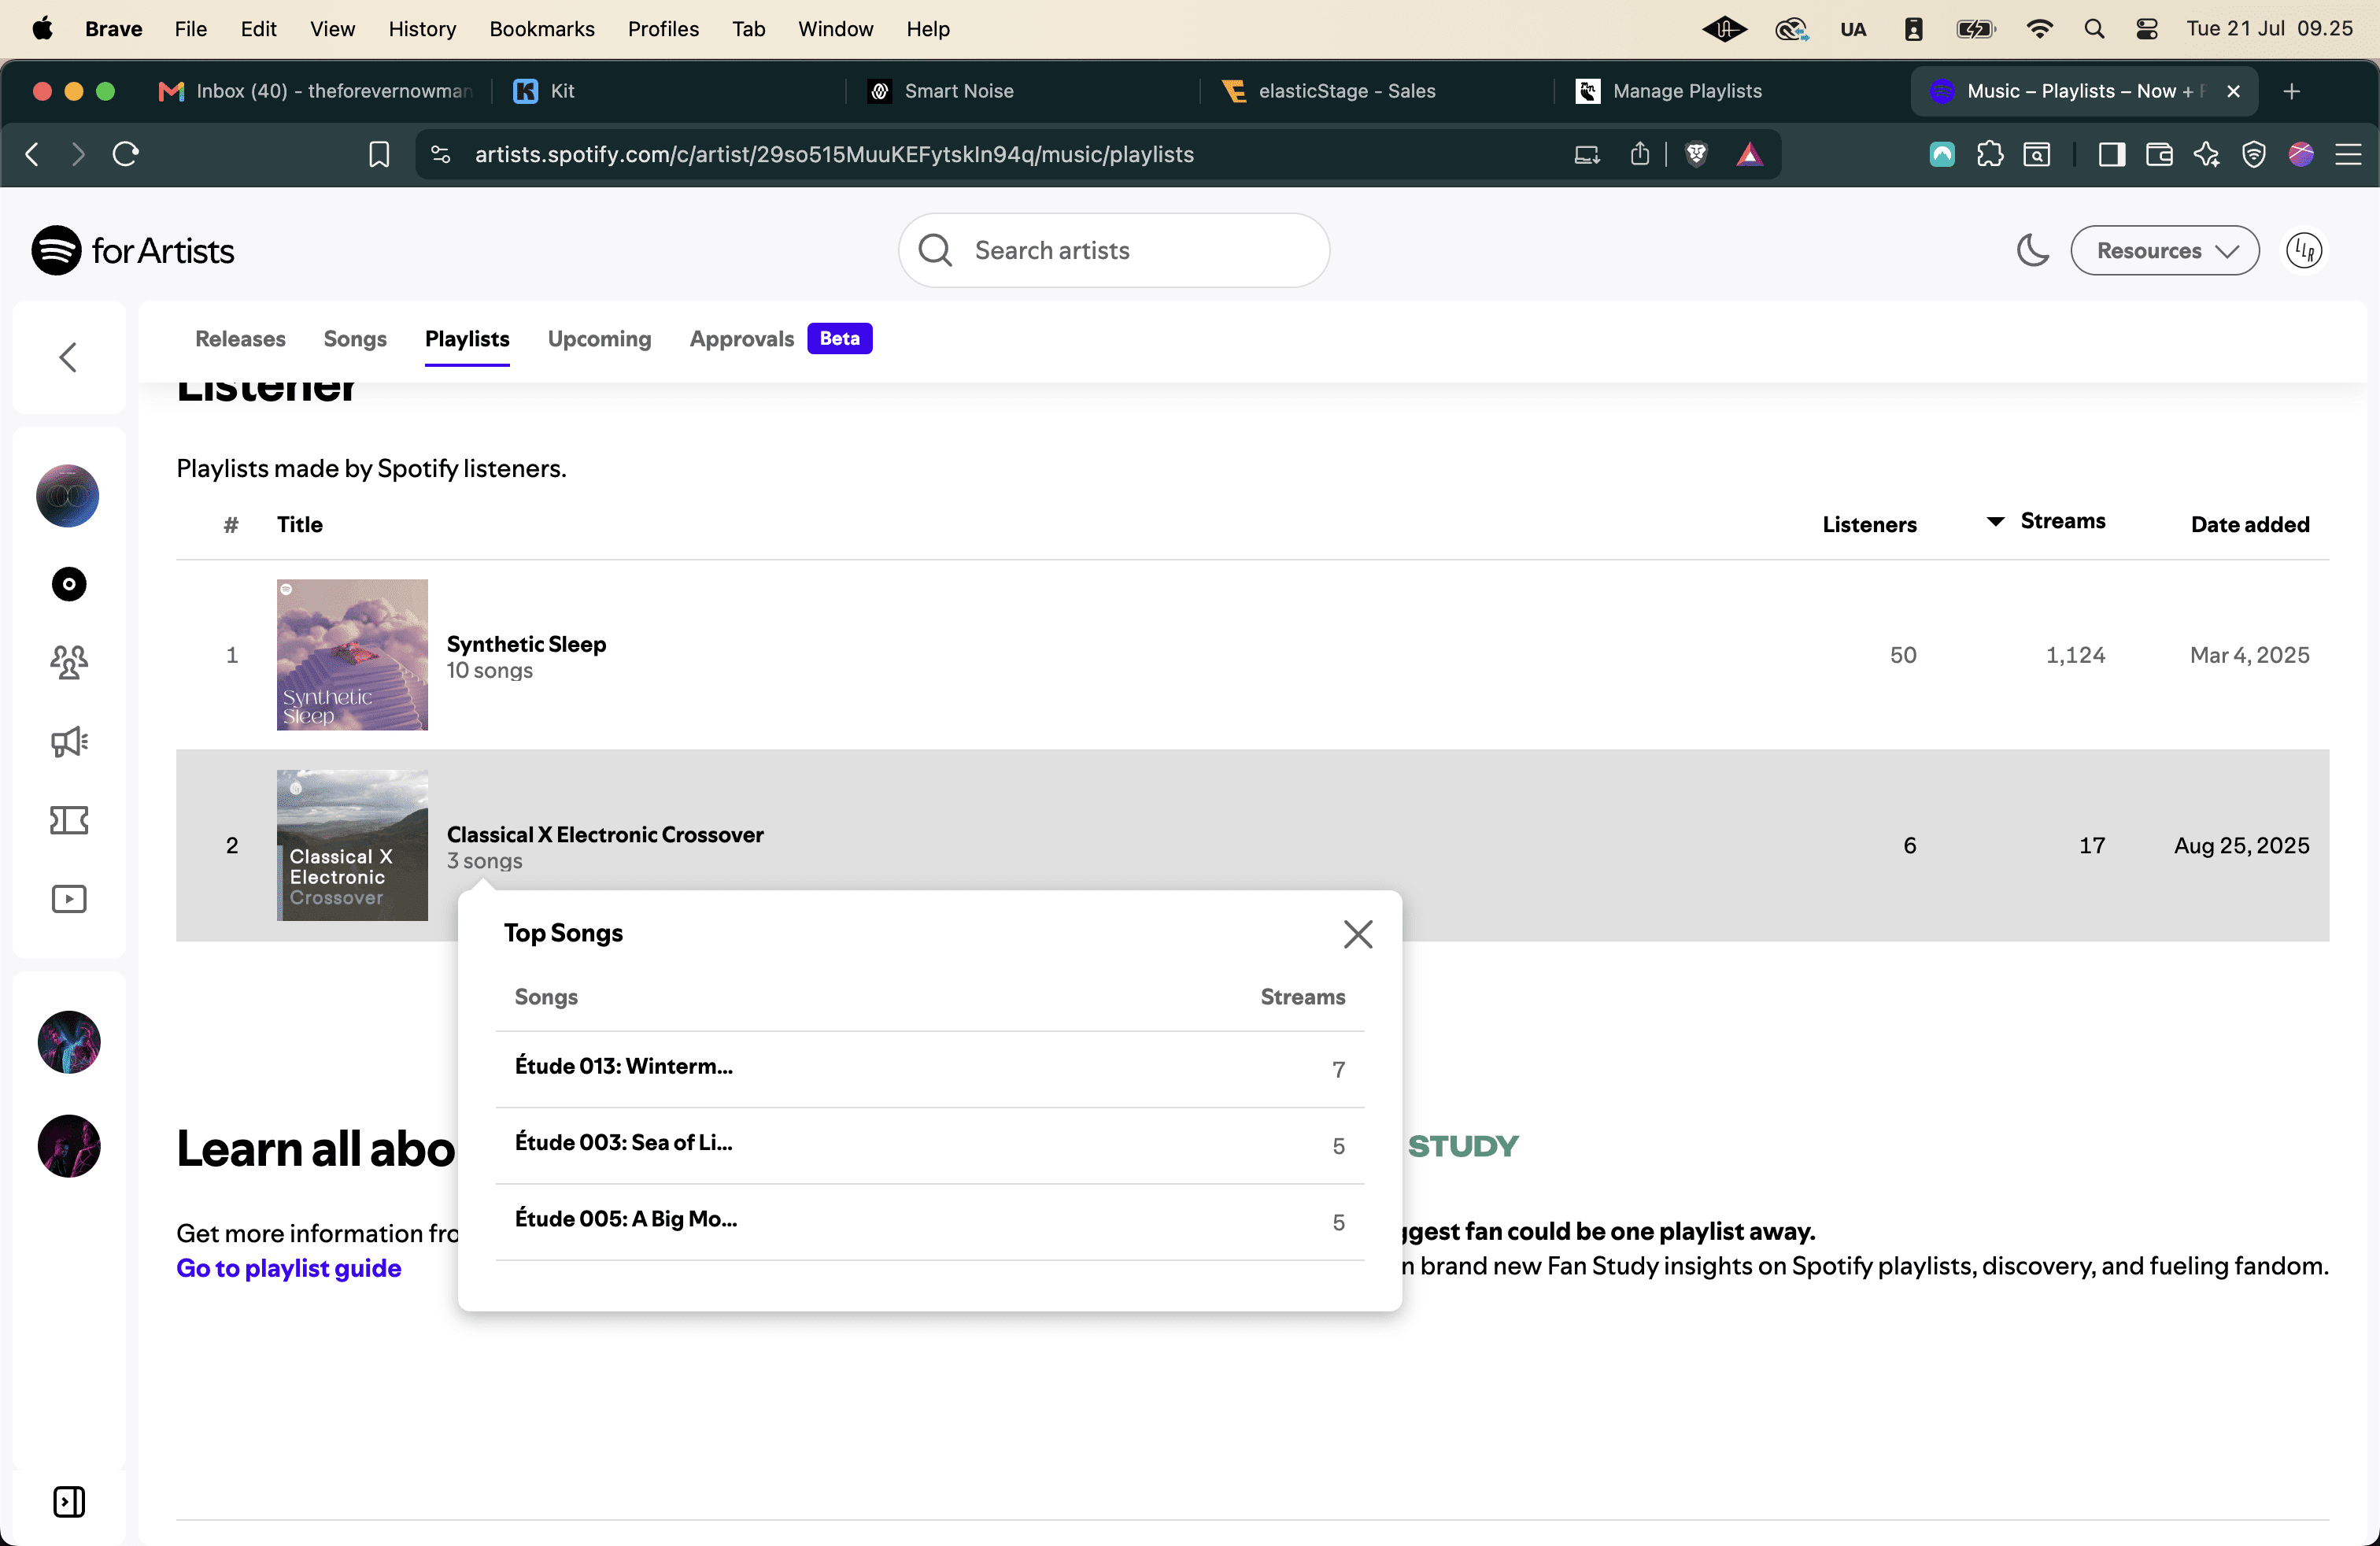Open Classical X Electronic Crossover playlist title

605,834
